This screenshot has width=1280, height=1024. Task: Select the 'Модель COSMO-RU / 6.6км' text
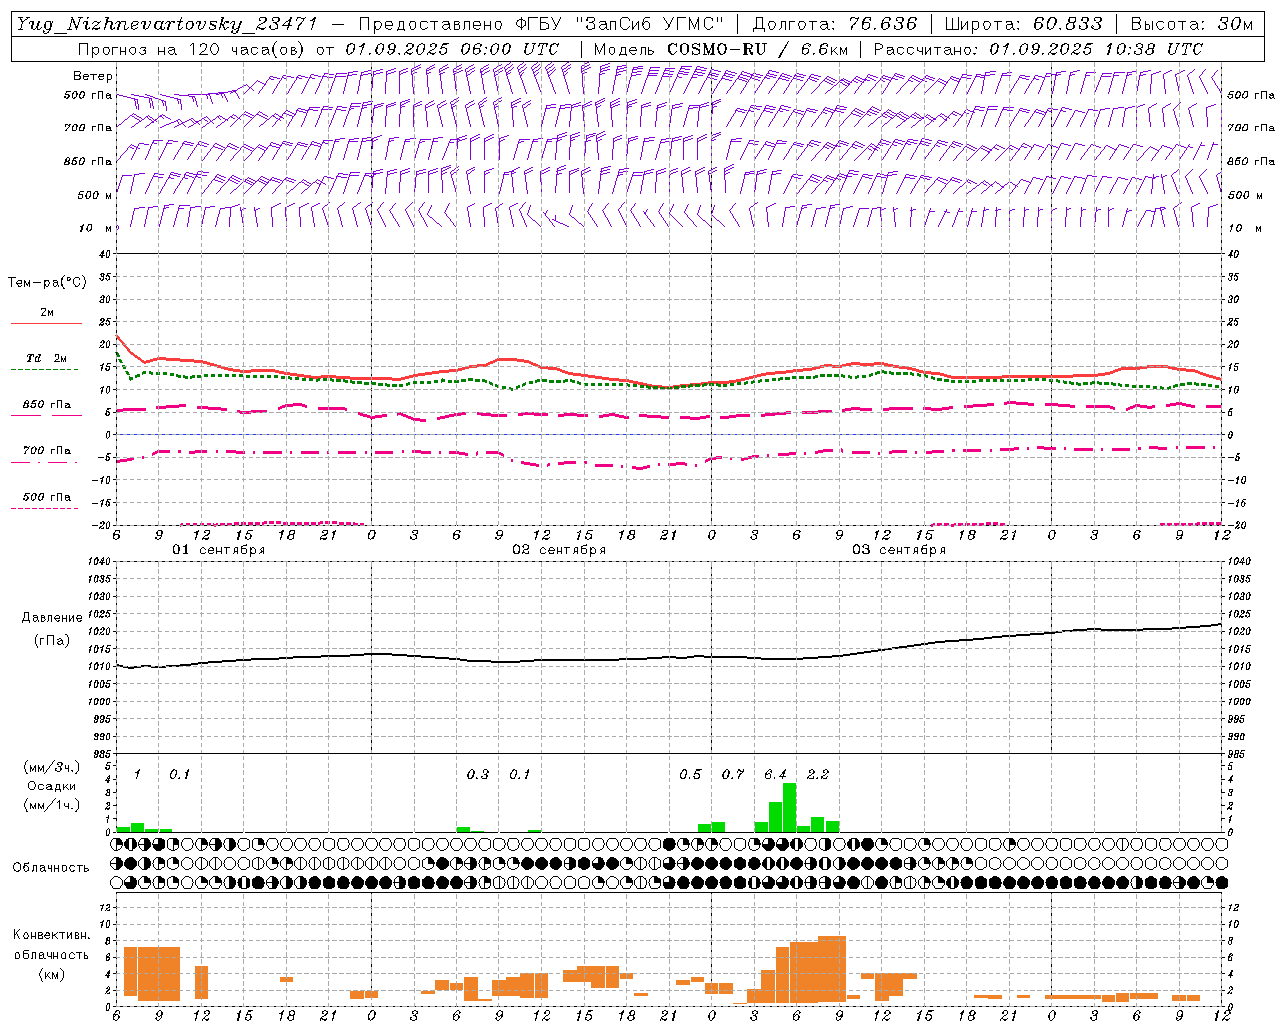point(721,49)
